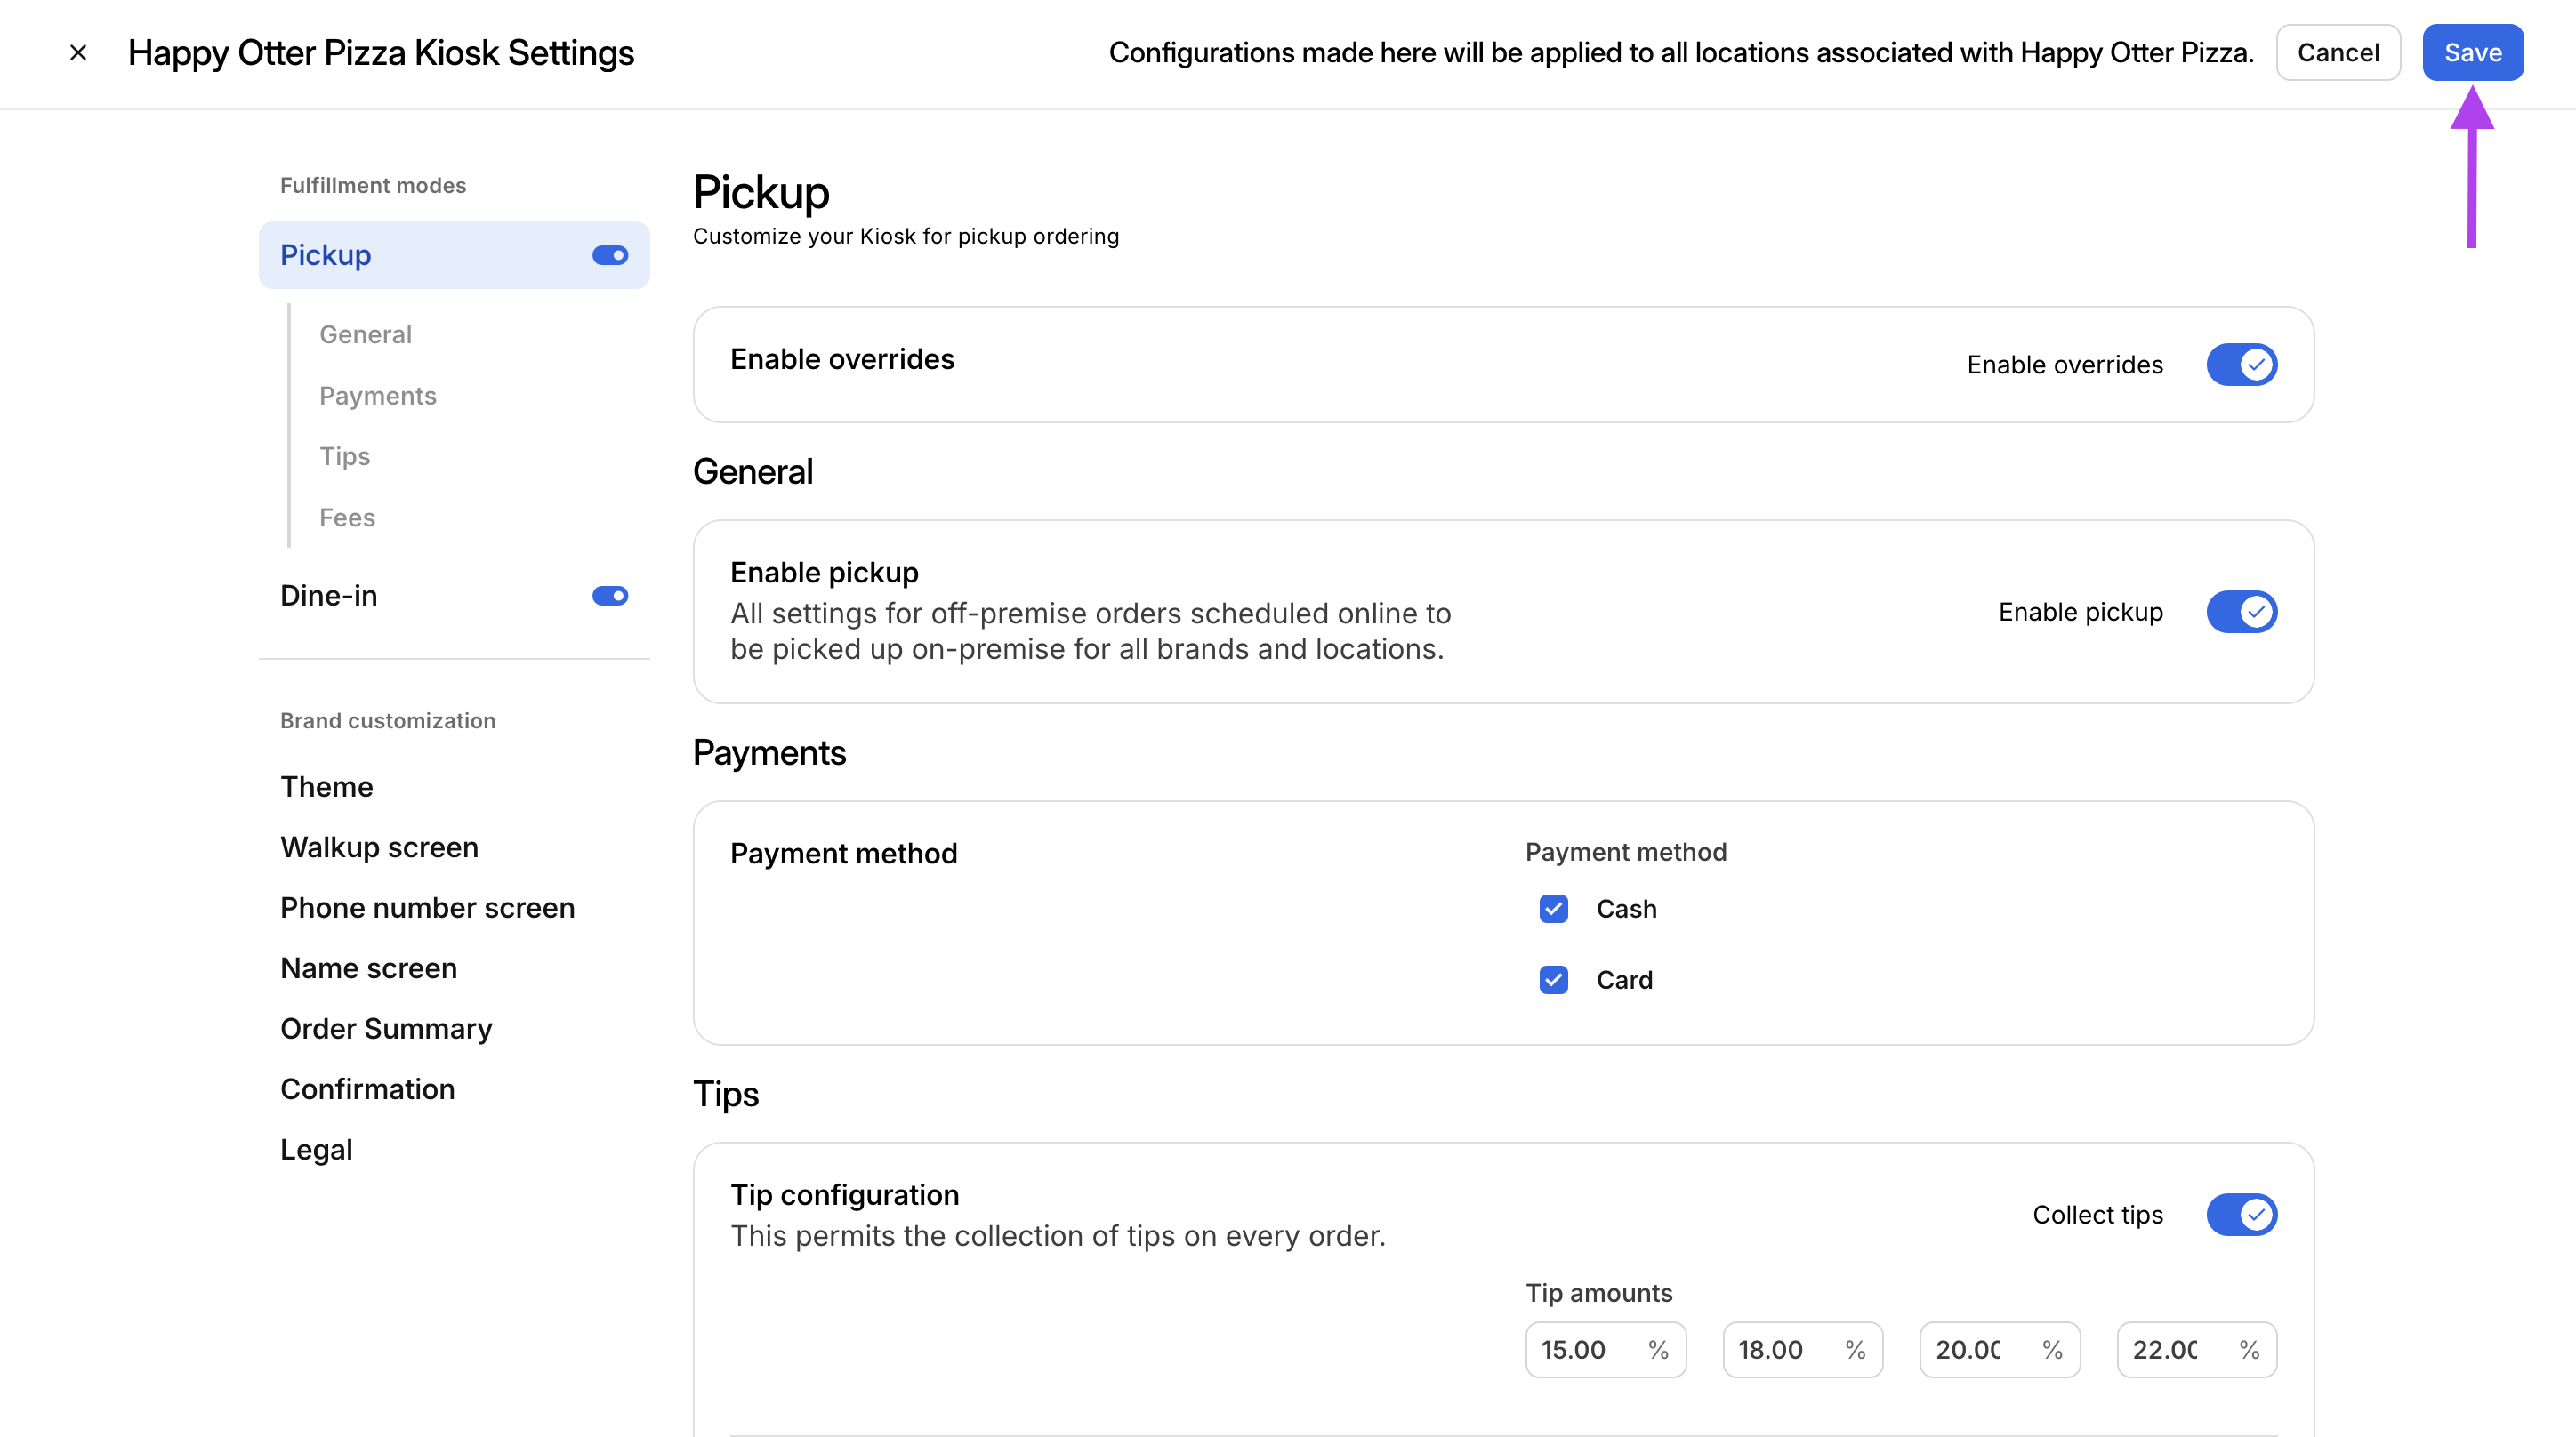Jump to the Fees subsection

point(346,517)
